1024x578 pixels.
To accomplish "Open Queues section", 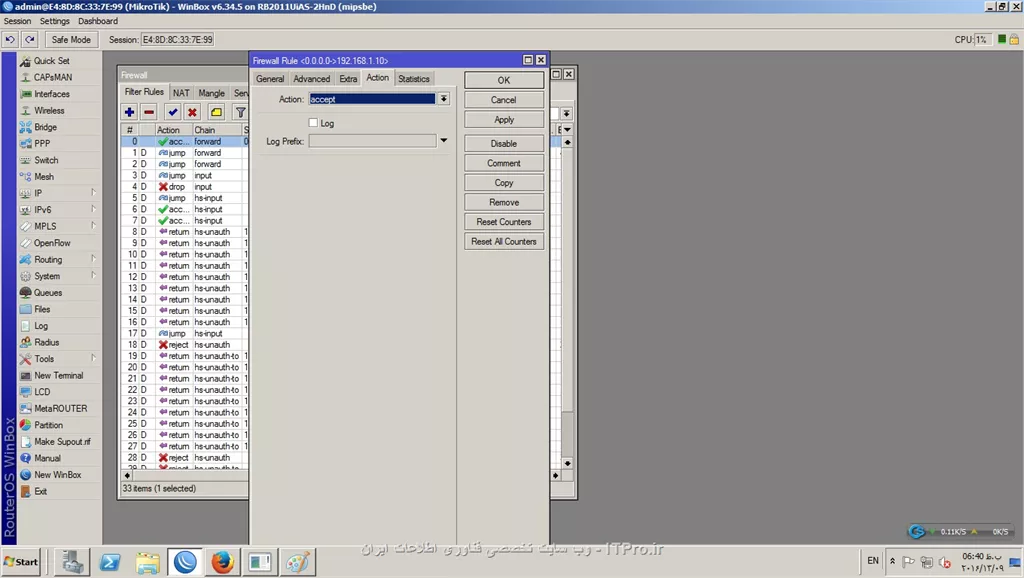I will [48, 293].
